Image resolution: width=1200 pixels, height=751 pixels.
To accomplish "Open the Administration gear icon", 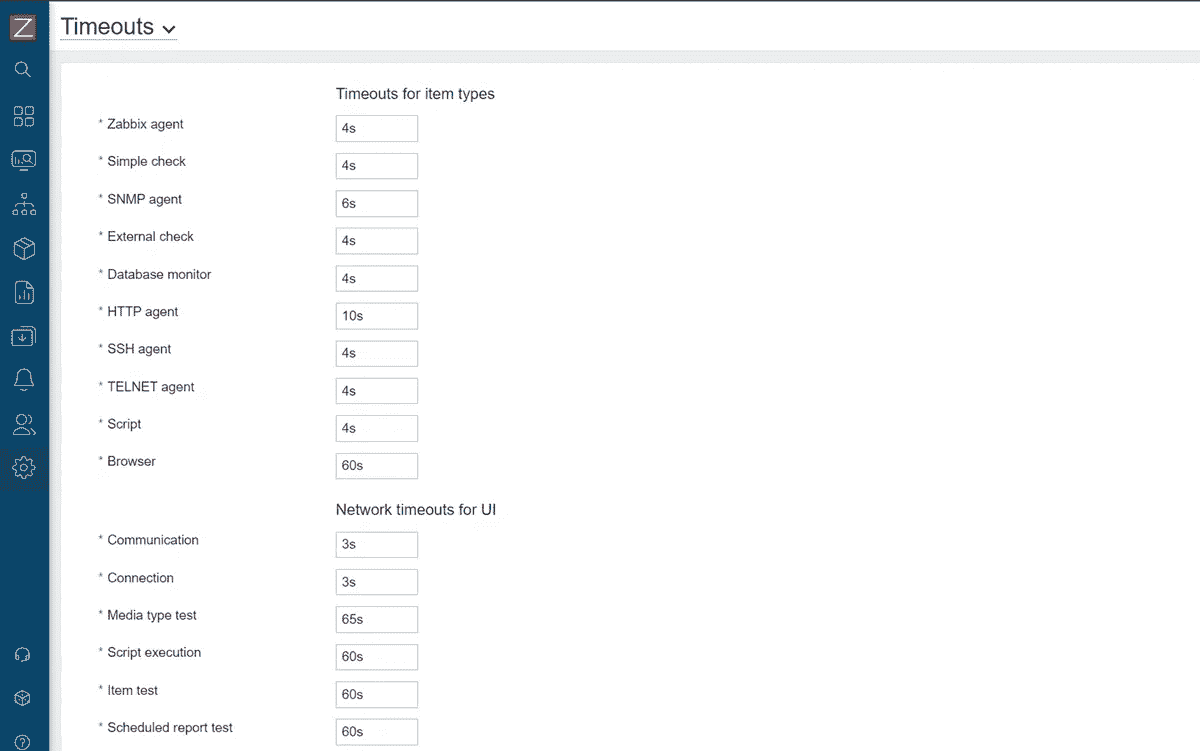I will pos(23,467).
